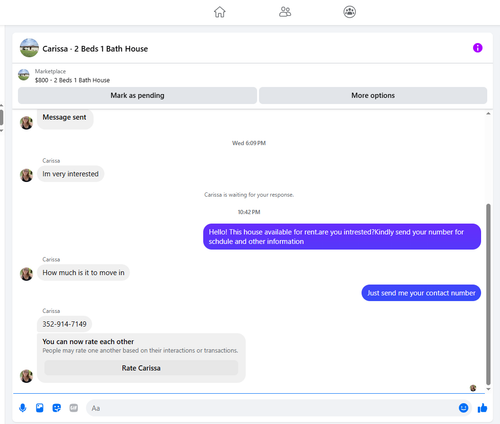Image resolution: width=500 pixels, height=424 pixels.
Task: Click the scroll down arrow of chat
Action: point(488,389)
